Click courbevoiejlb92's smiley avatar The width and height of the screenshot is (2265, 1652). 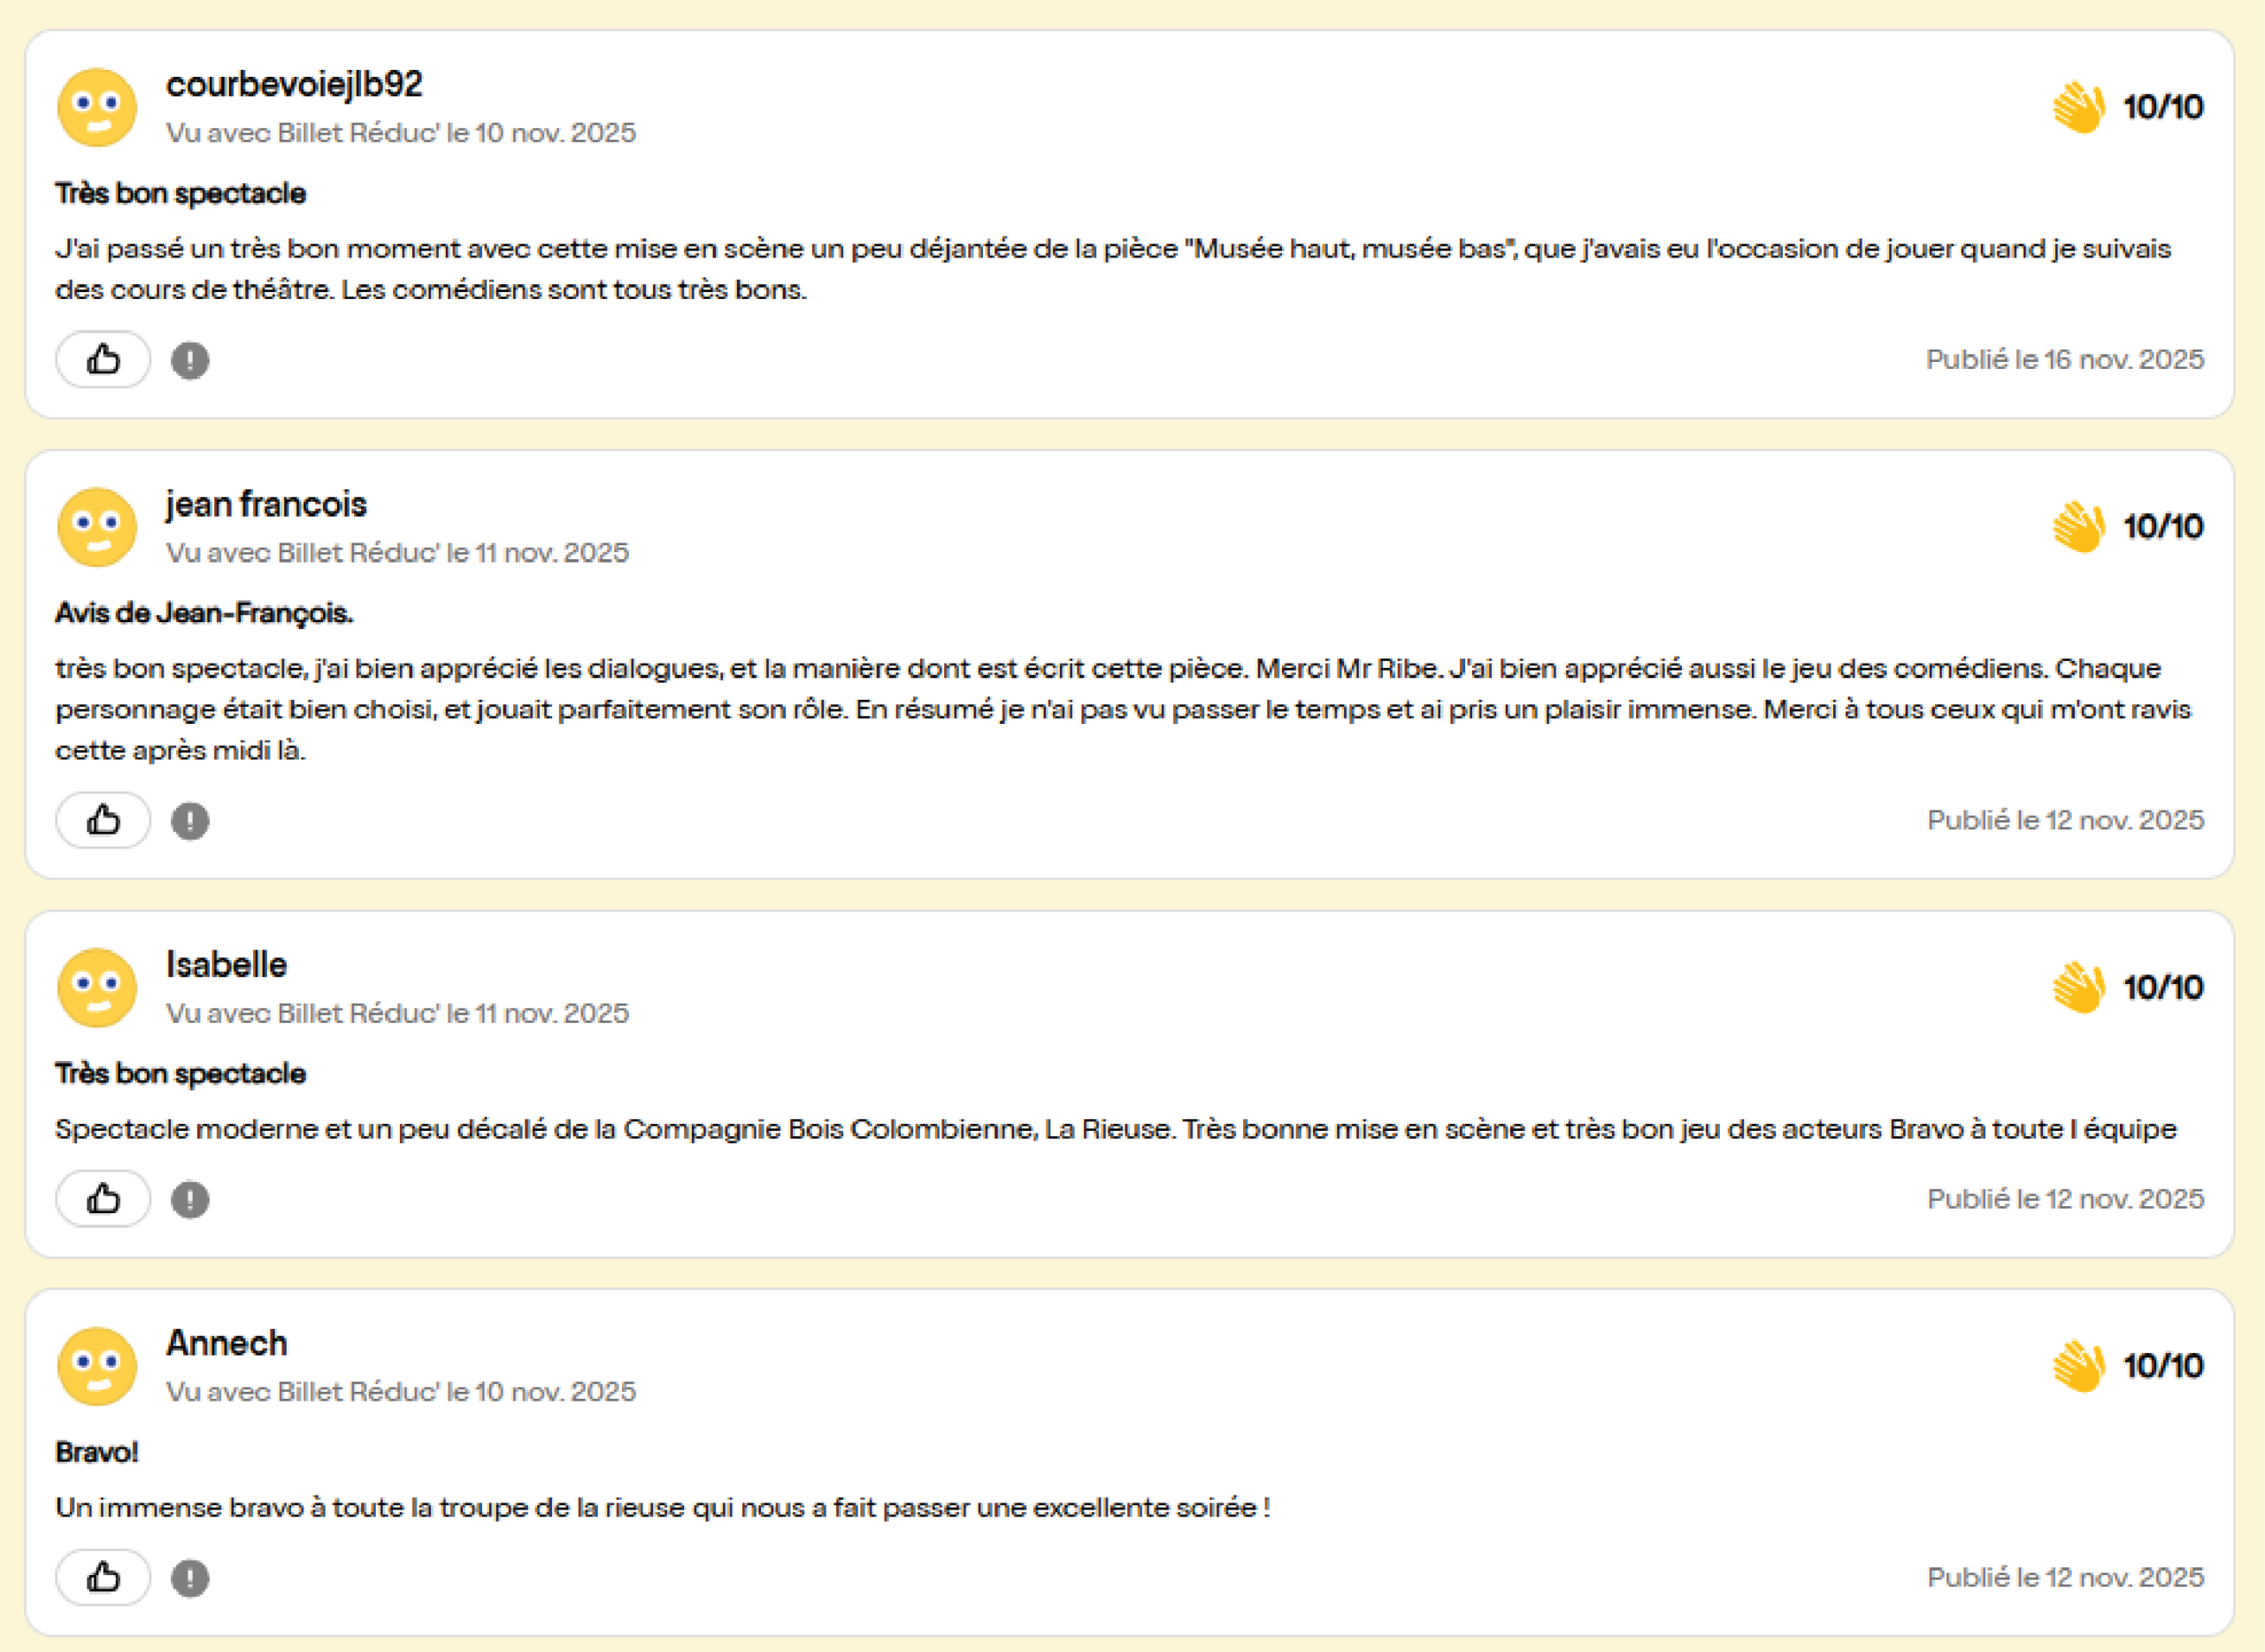click(97, 107)
